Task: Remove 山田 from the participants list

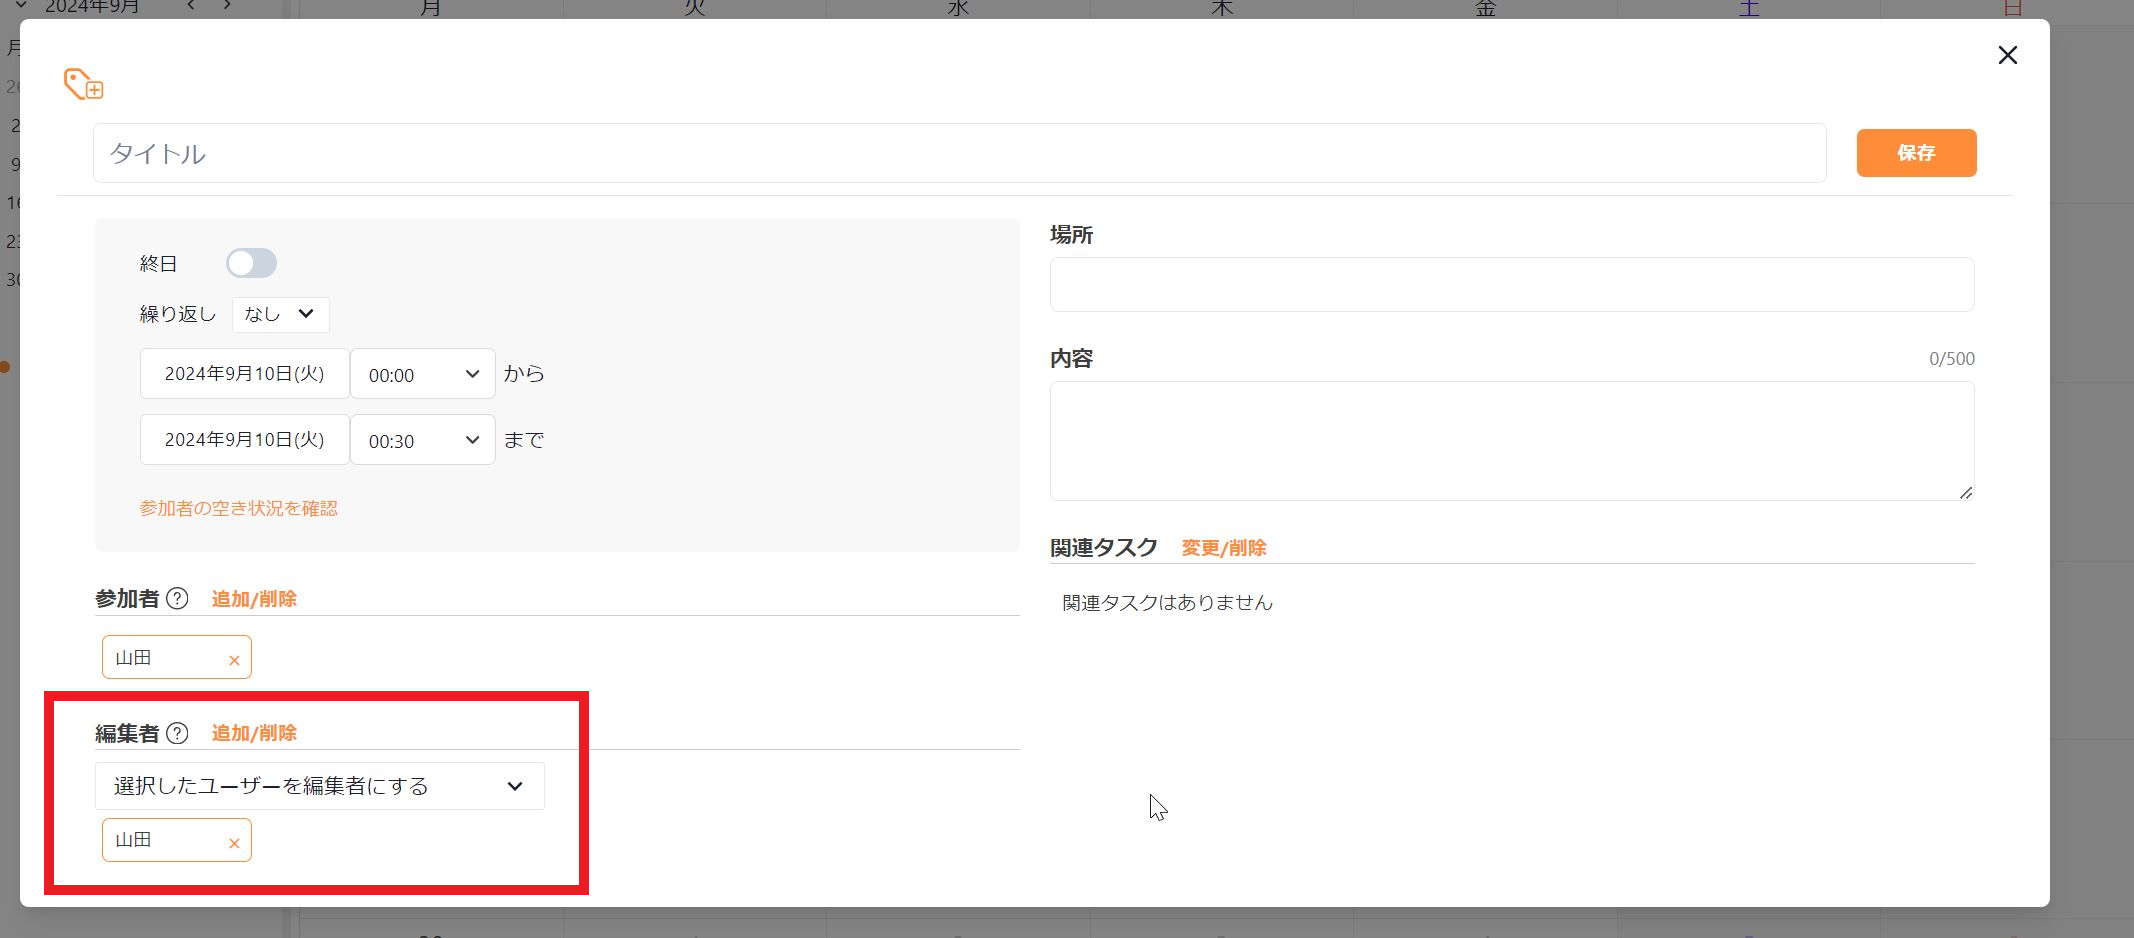Action: (x=234, y=658)
